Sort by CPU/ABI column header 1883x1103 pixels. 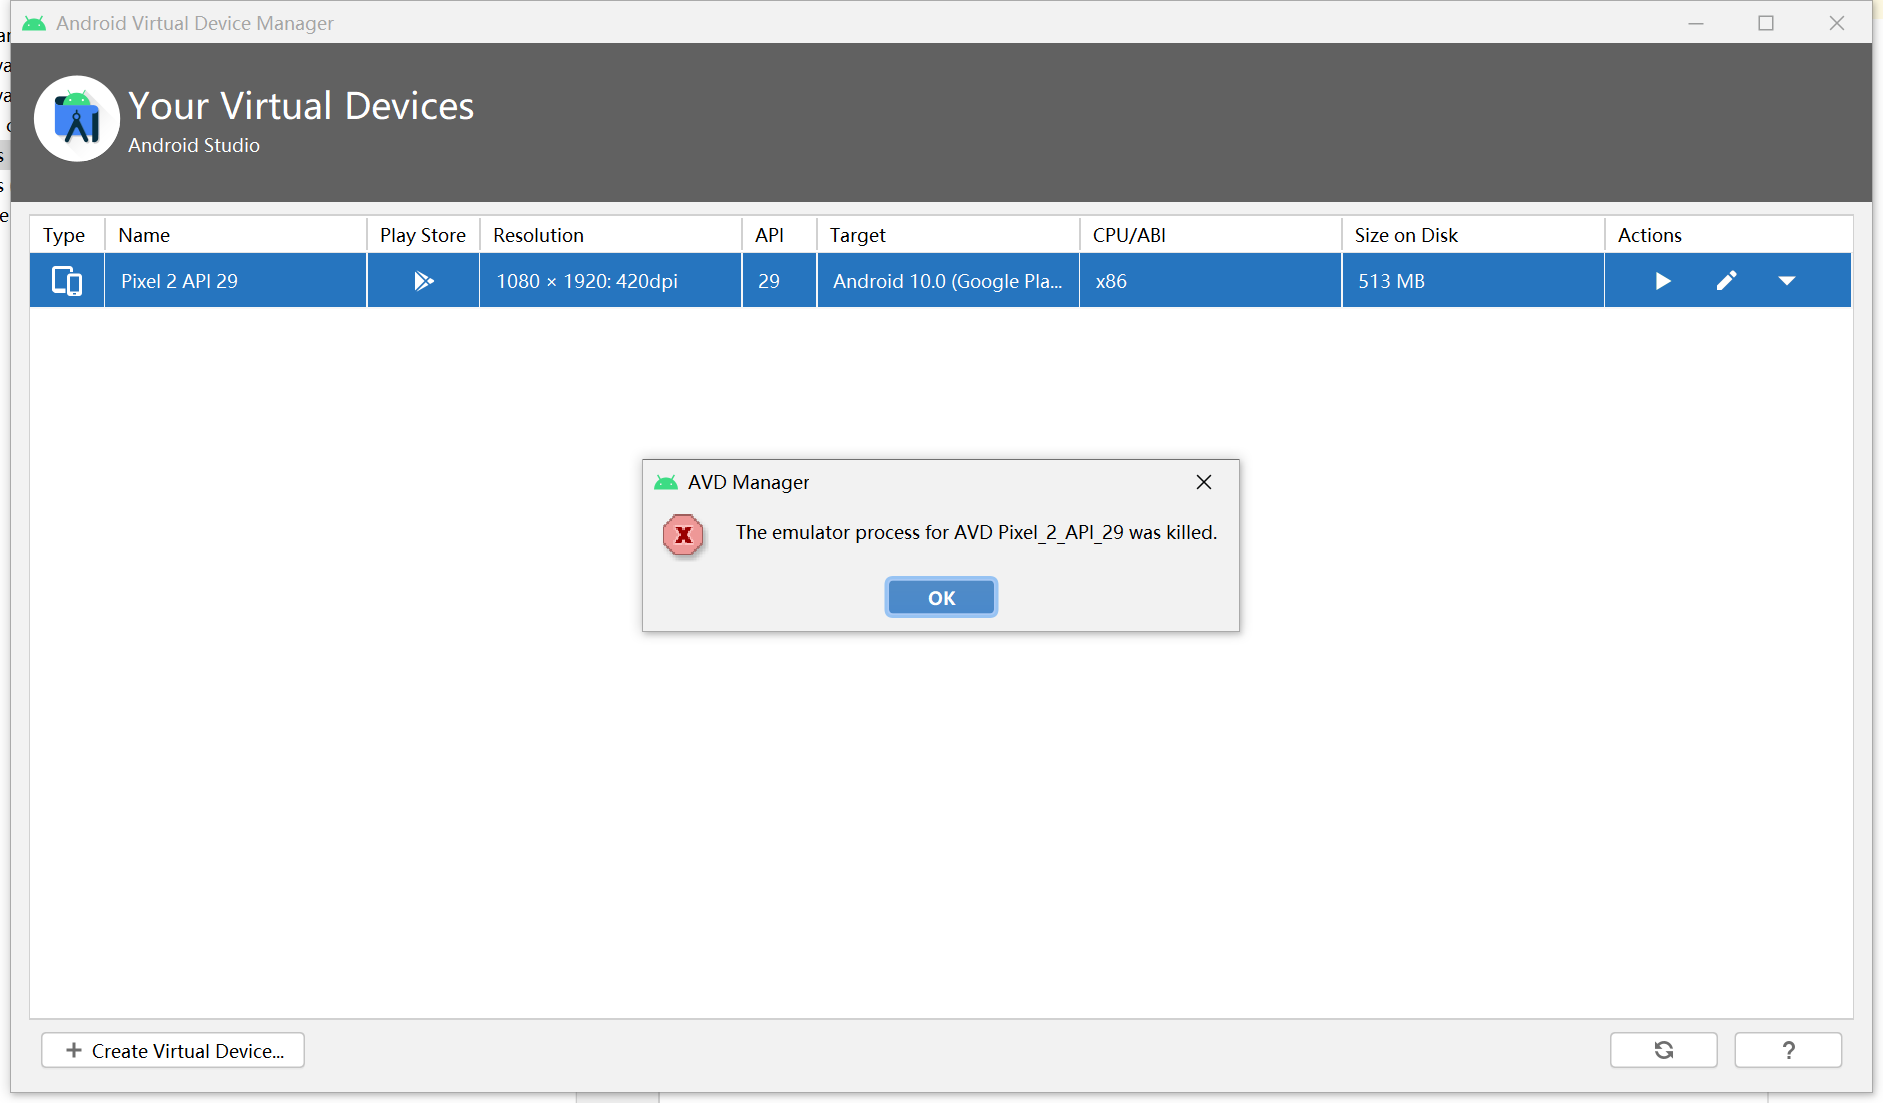[1211, 235]
